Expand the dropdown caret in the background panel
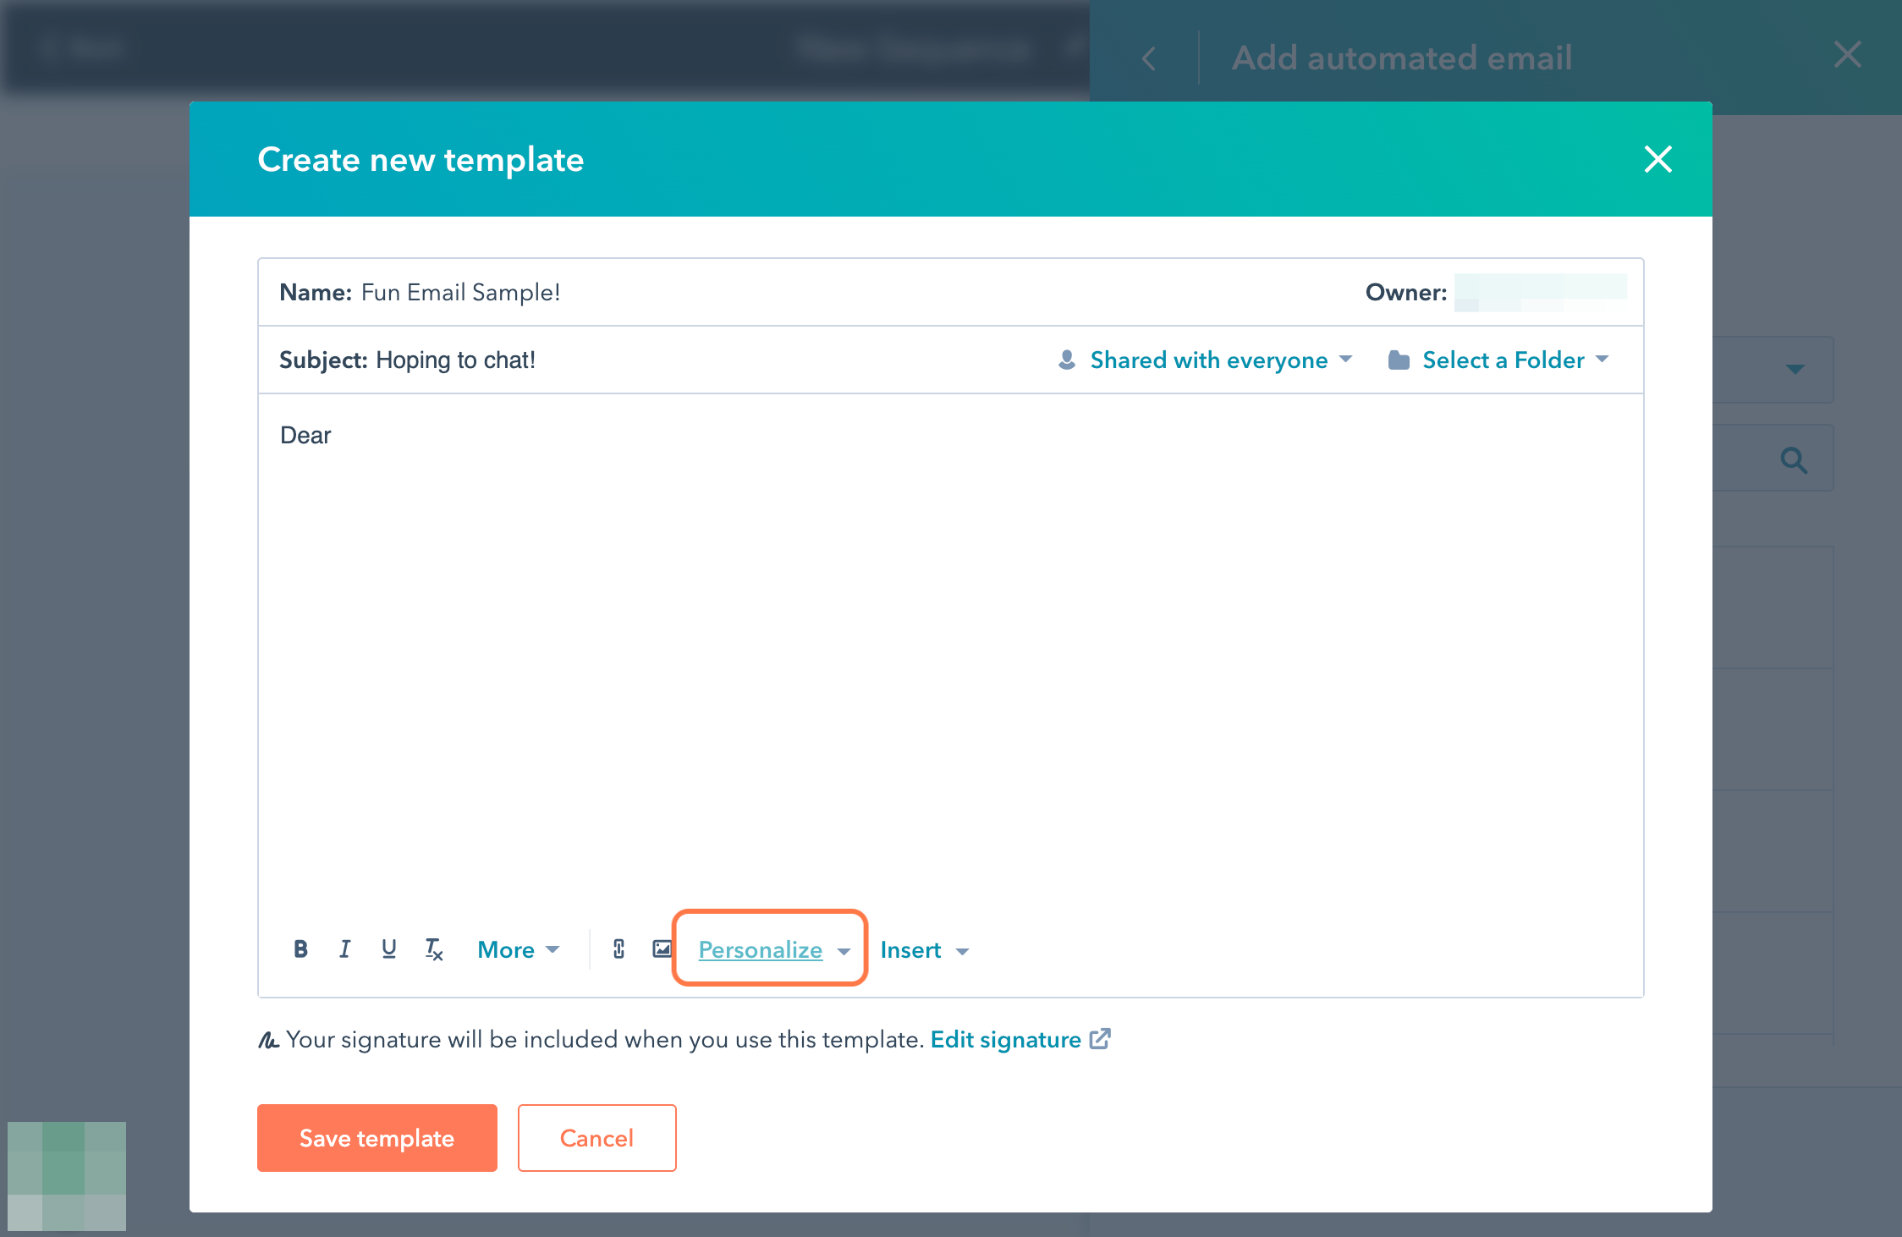 [1796, 369]
